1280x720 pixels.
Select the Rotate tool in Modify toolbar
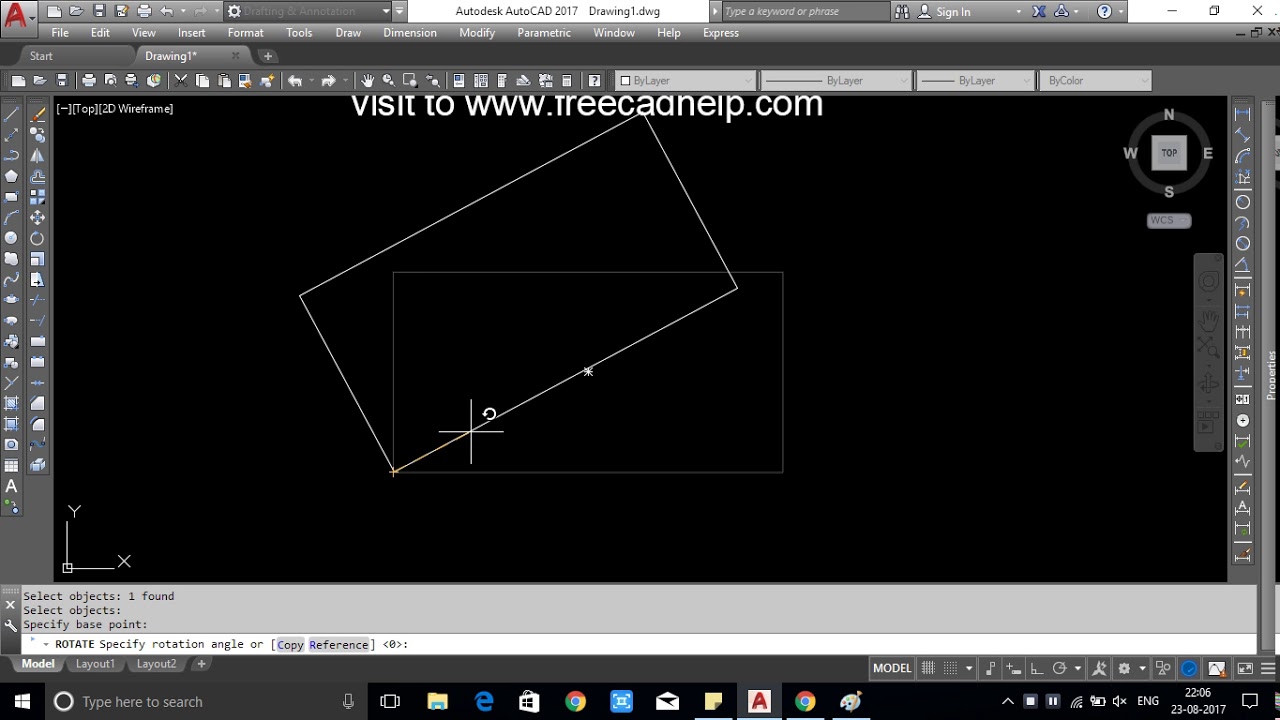(x=37, y=238)
